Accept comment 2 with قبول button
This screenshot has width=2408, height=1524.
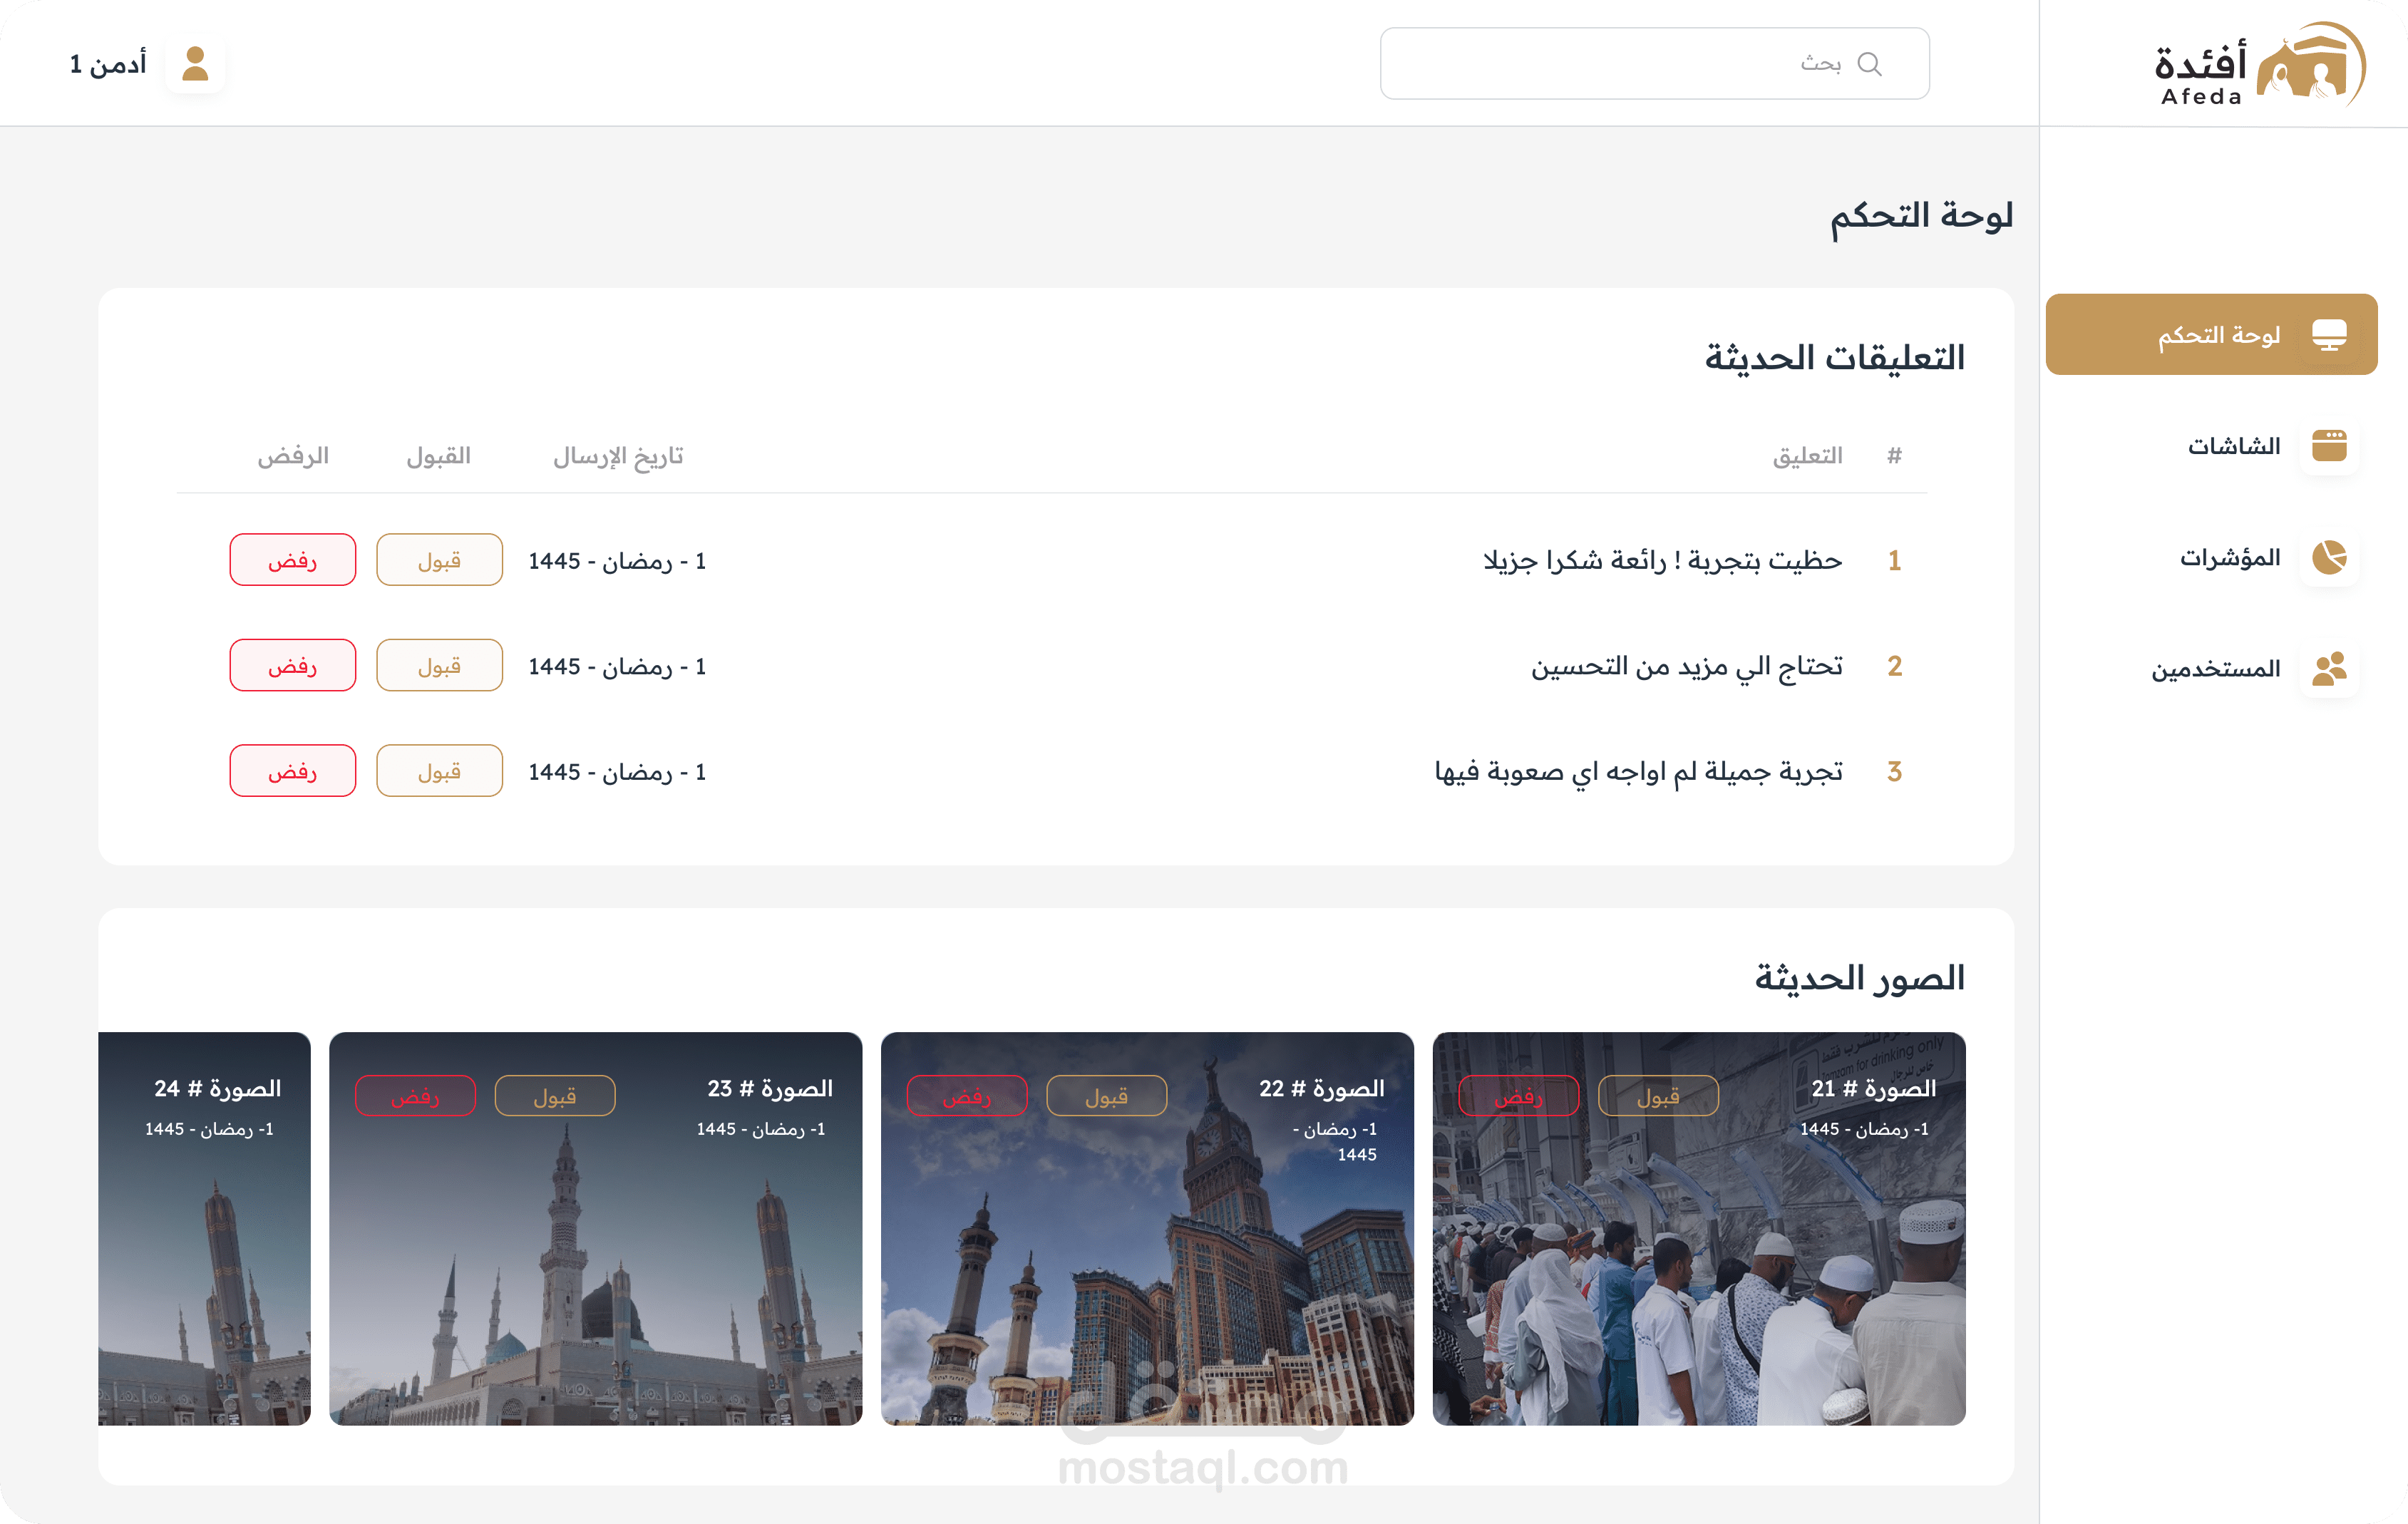439,665
